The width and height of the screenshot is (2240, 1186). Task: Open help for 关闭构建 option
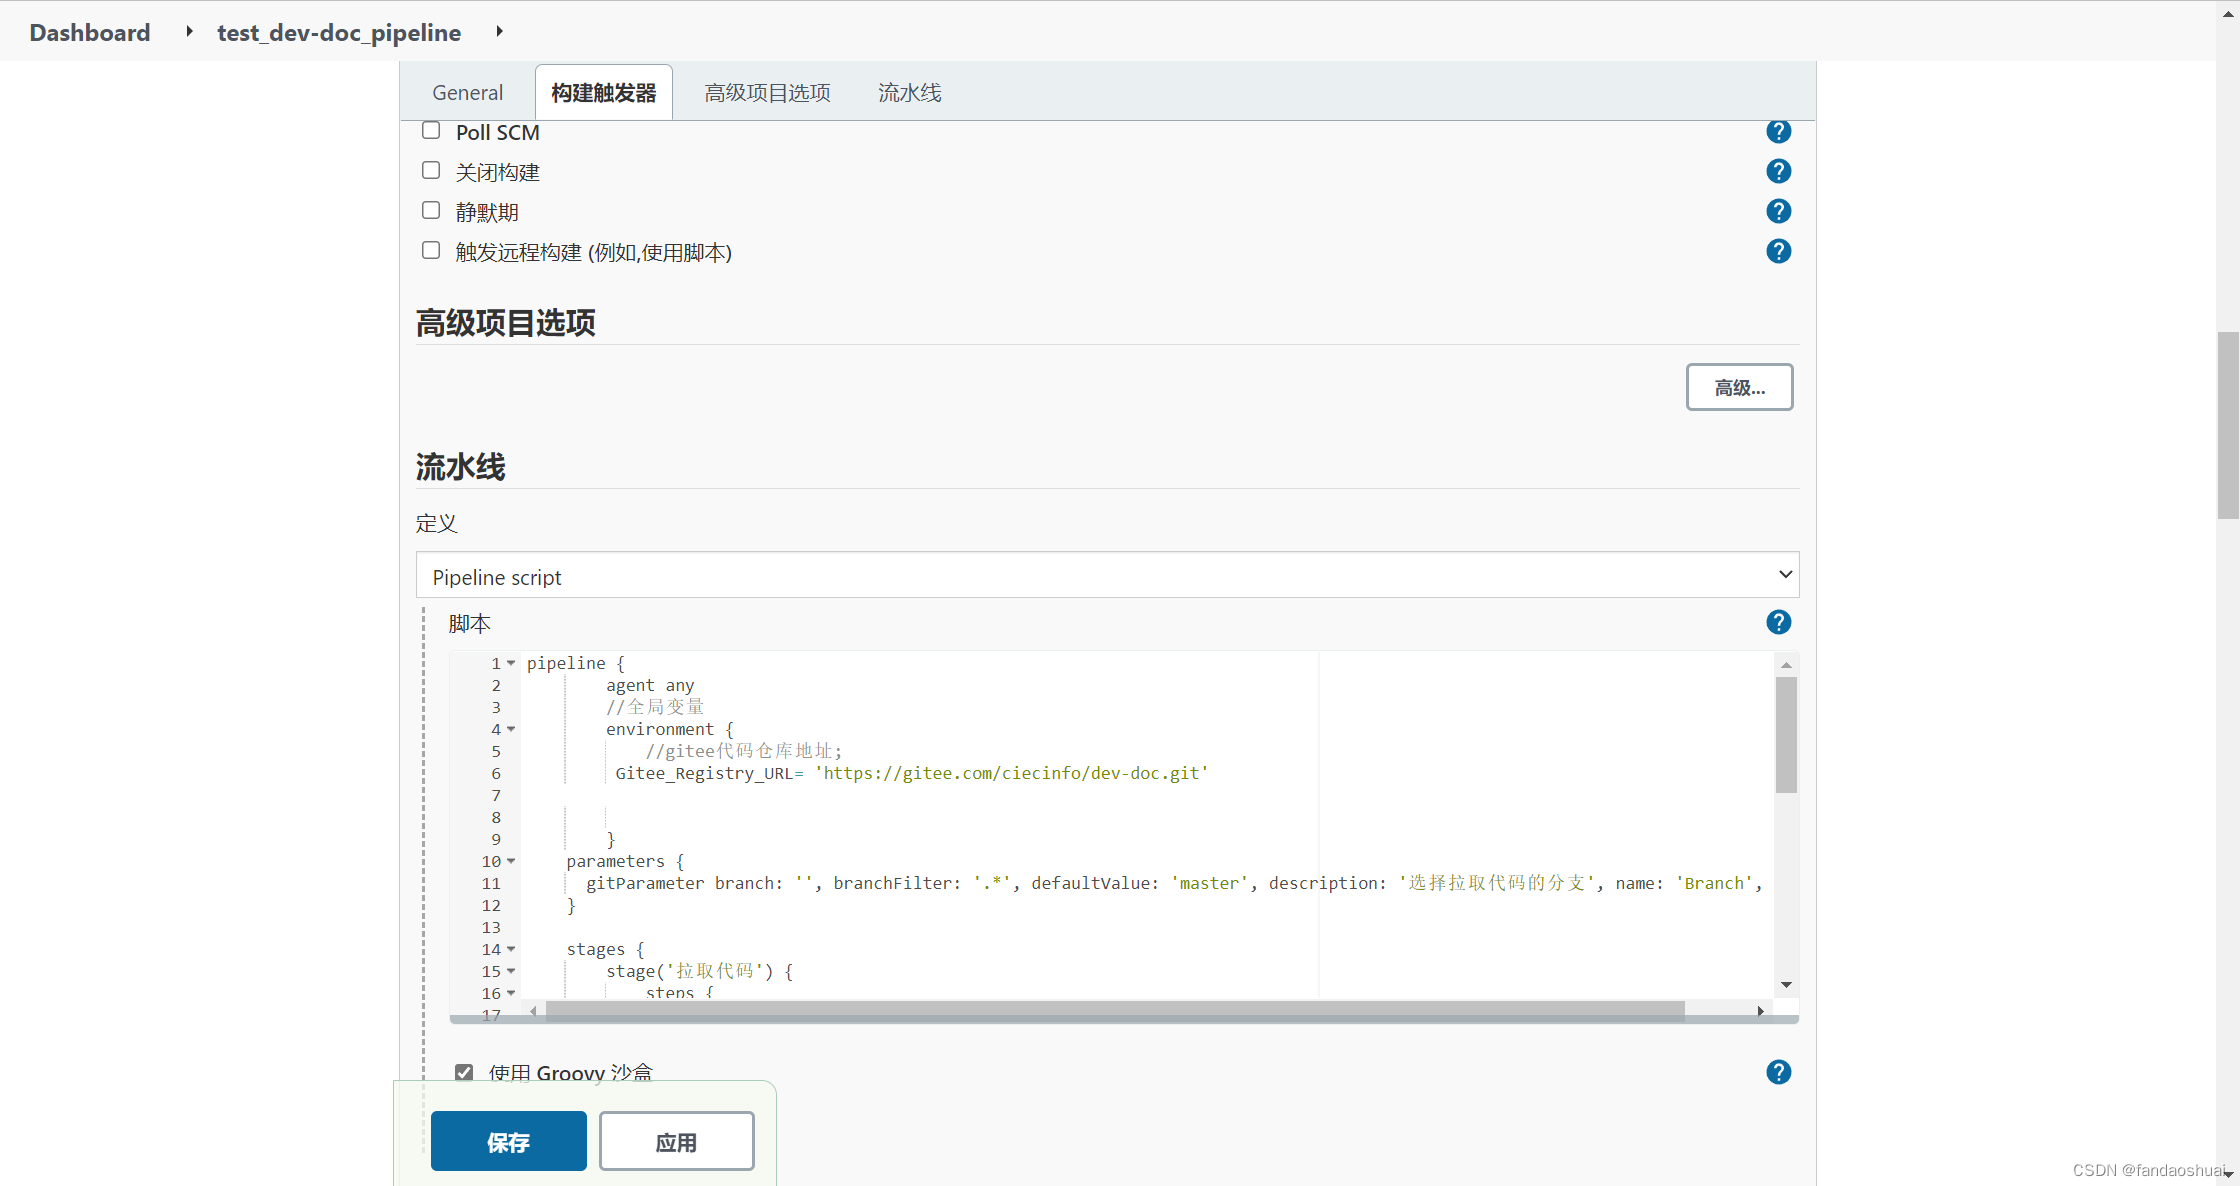(1779, 171)
